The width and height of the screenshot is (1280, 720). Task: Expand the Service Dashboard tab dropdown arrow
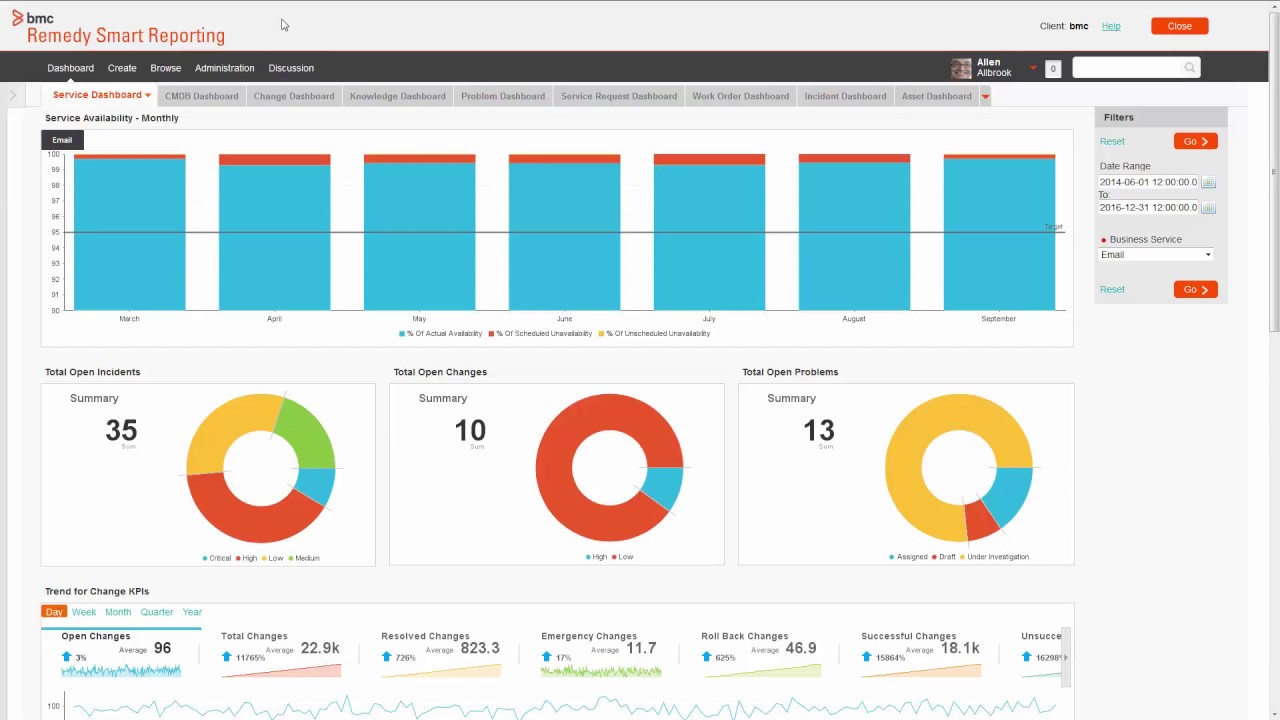pyautogui.click(x=148, y=96)
